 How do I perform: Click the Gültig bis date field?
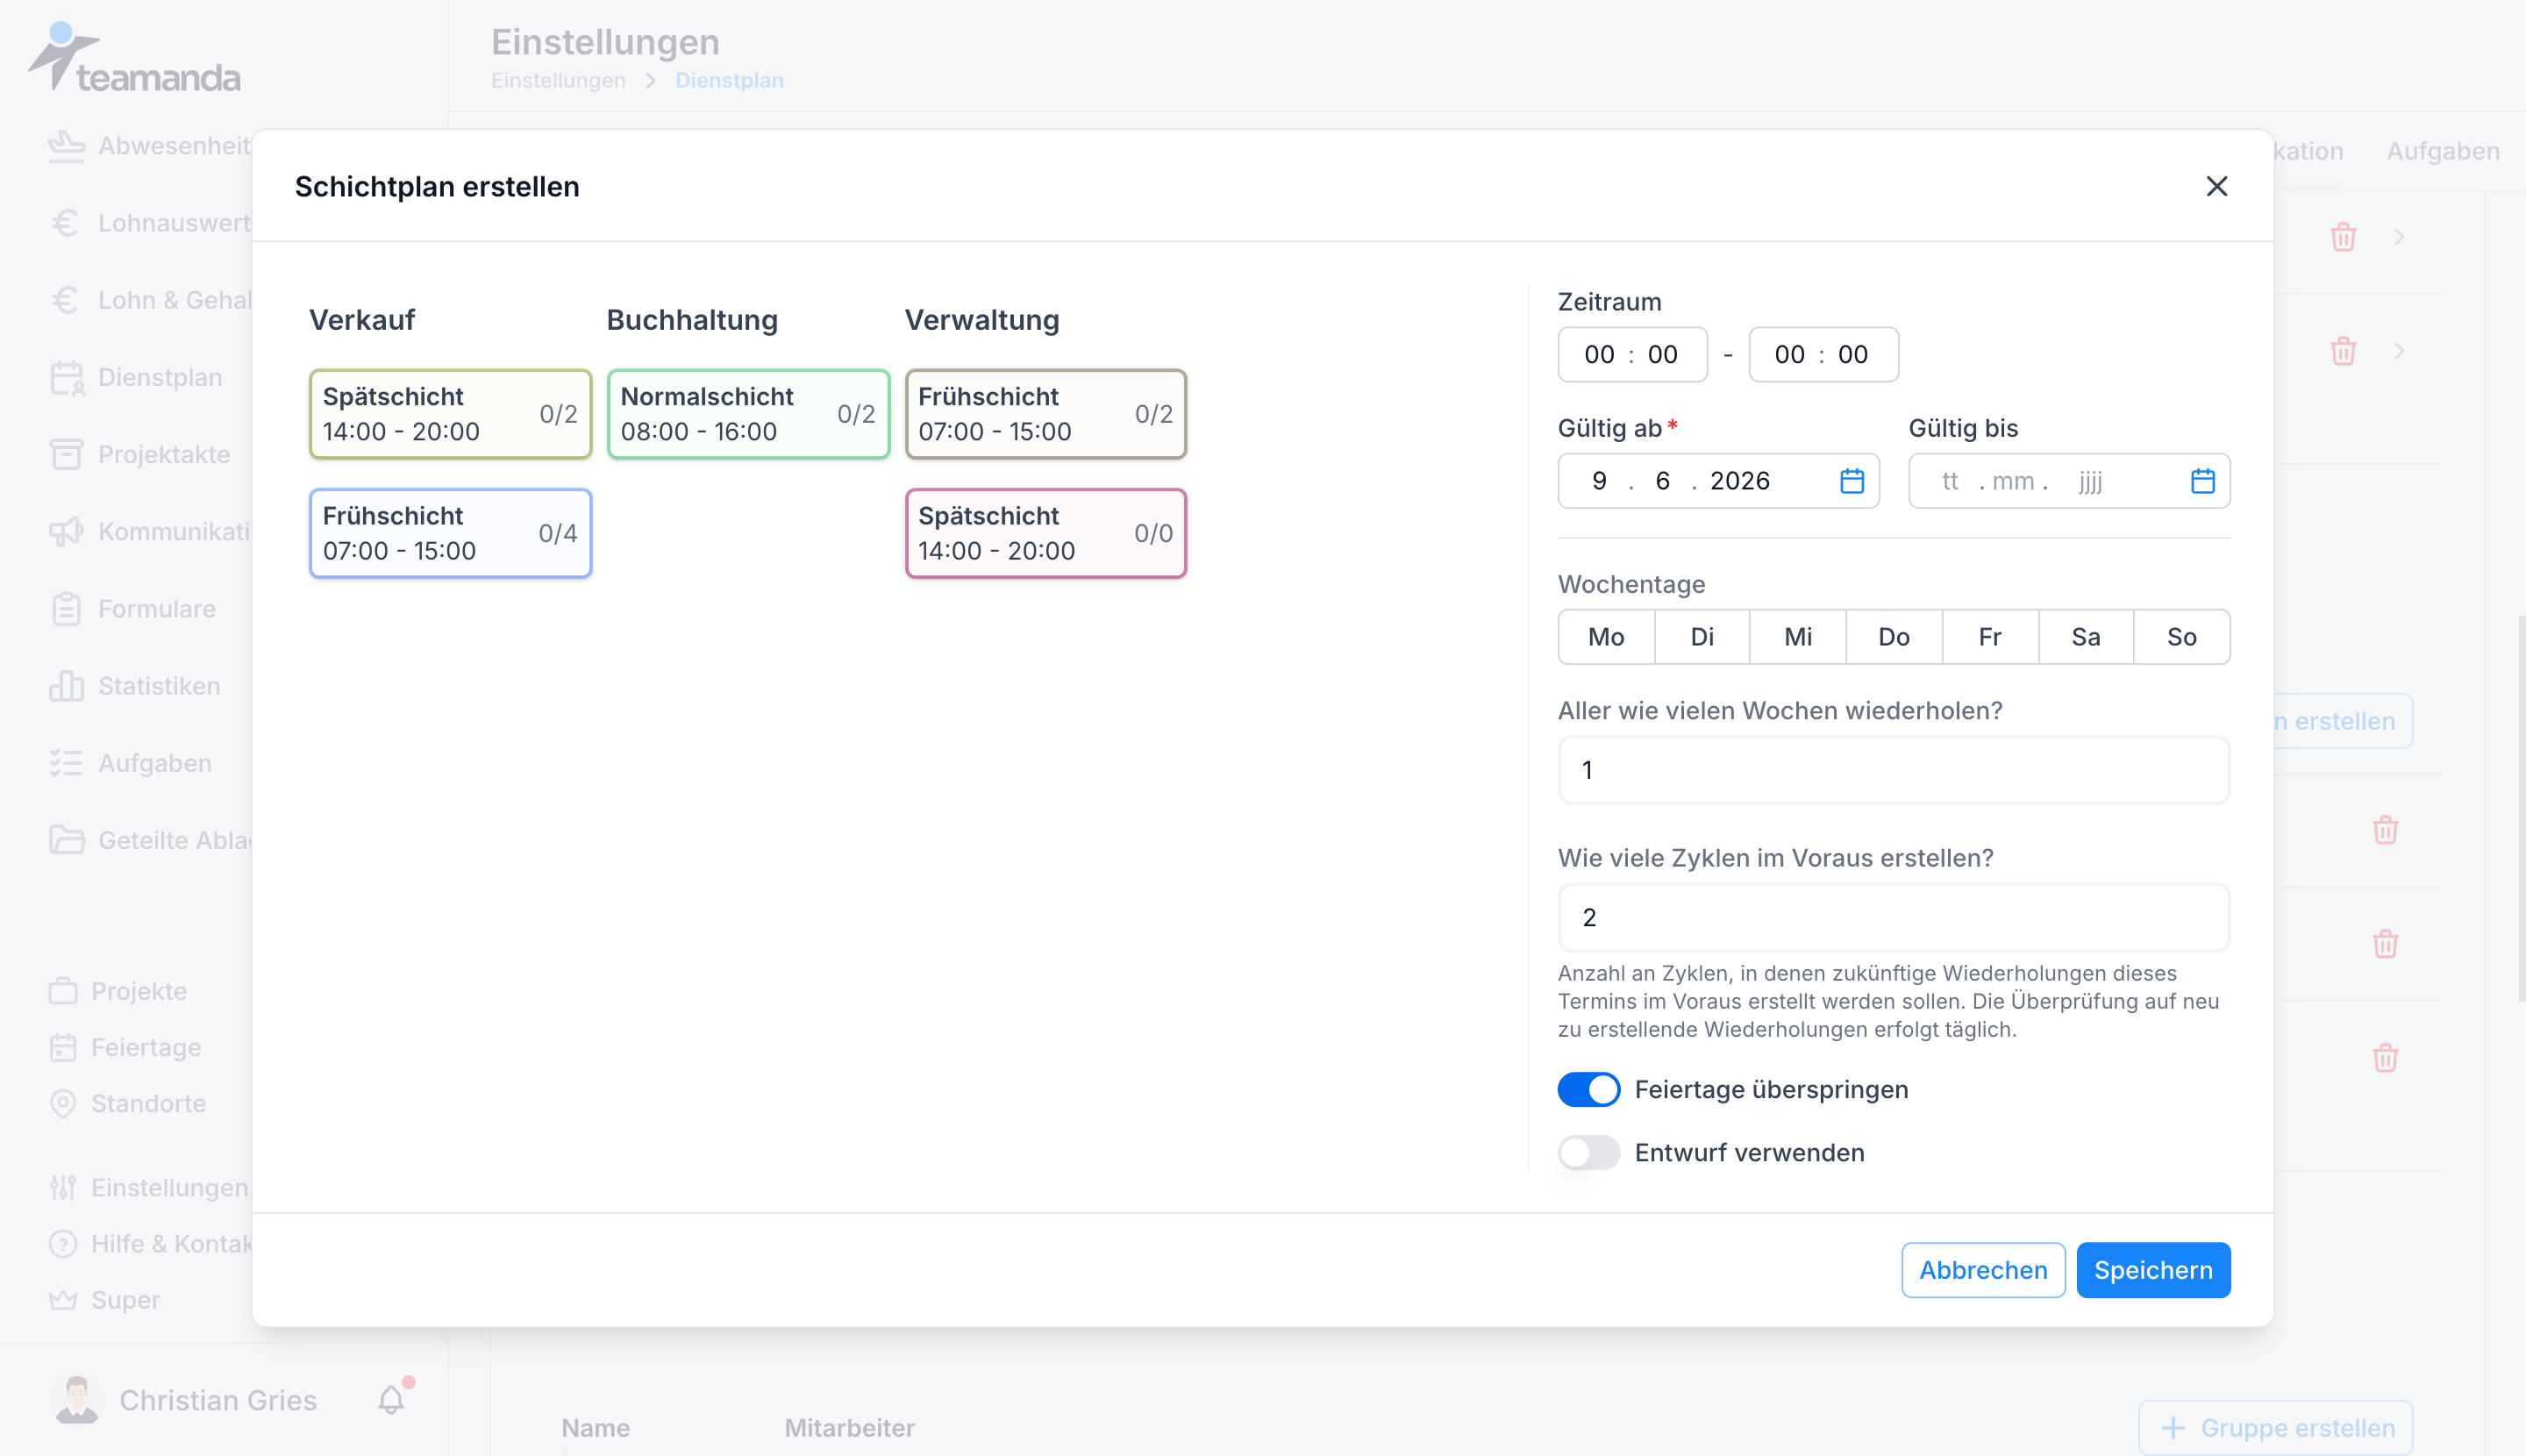pyautogui.click(x=2068, y=481)
